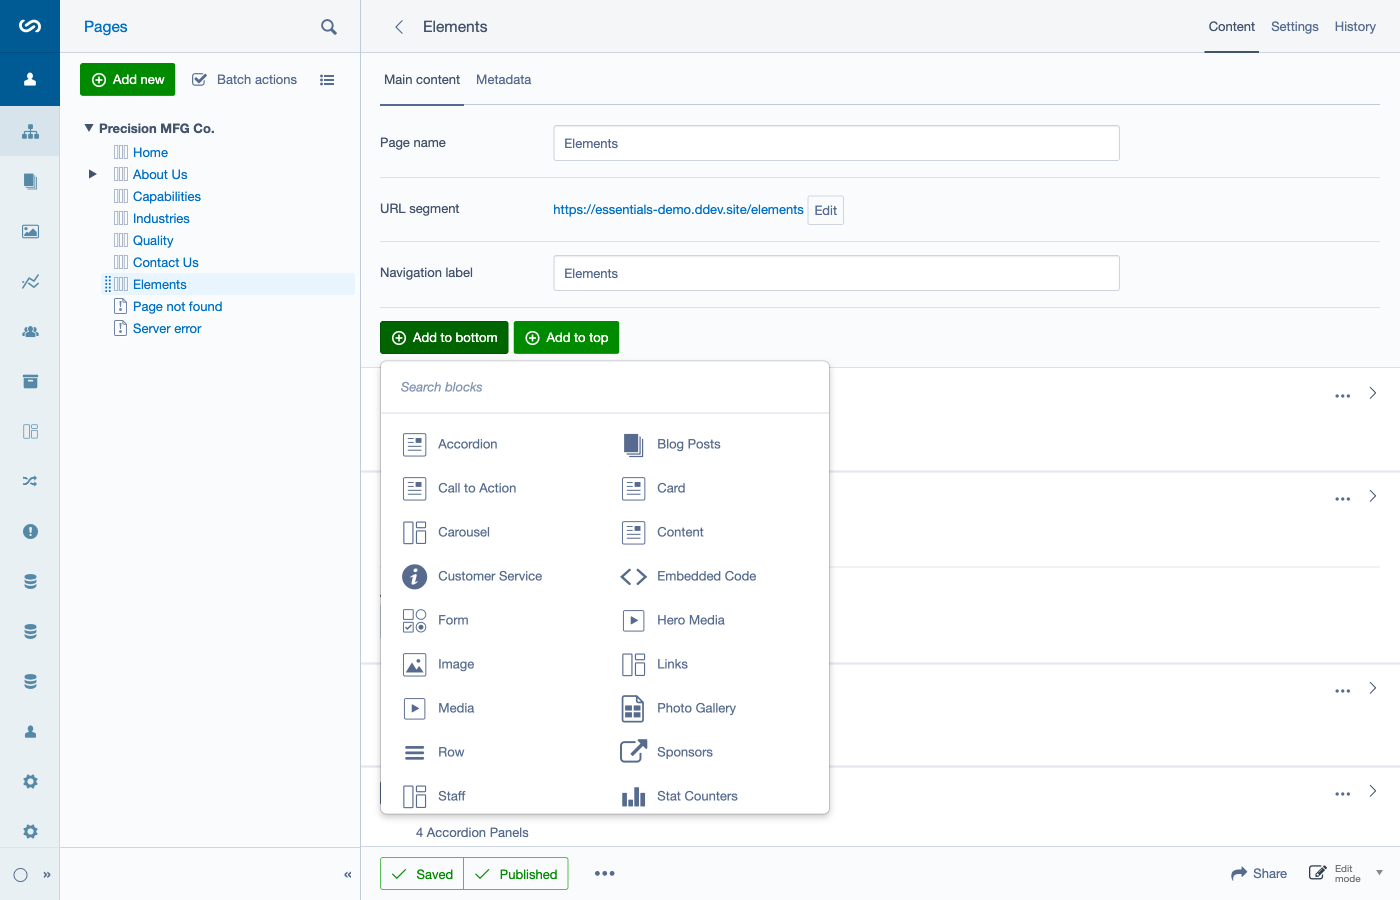Open the line chart icon in left sidebar
The width and height of the screenshot is (1400, 900).
(30, 281)
